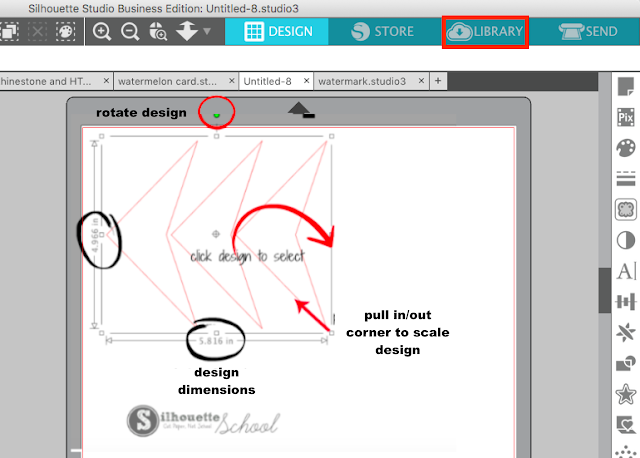Click top-right corner scale handle

(331, 136)
